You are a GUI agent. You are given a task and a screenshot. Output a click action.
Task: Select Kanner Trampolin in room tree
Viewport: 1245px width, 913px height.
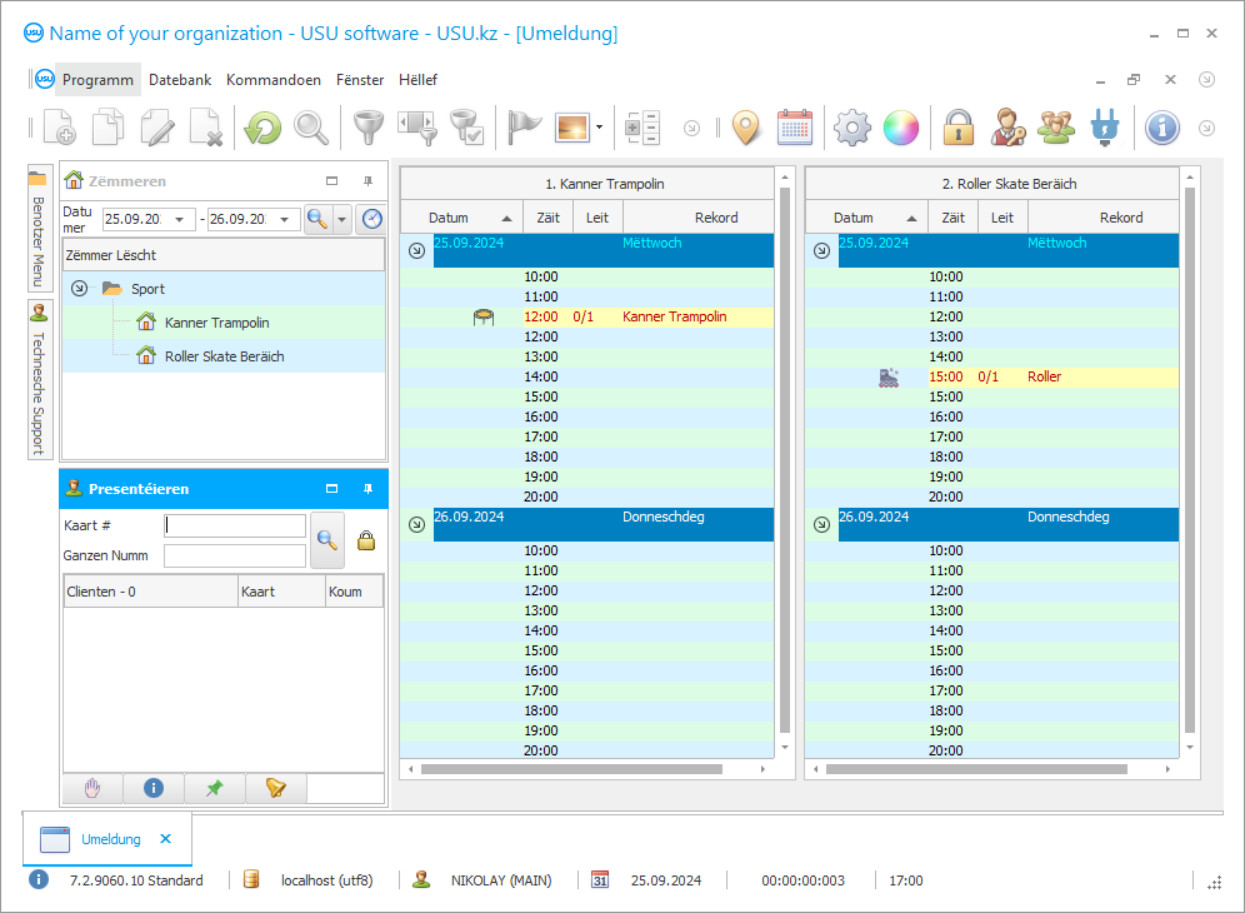coord(216,323)
